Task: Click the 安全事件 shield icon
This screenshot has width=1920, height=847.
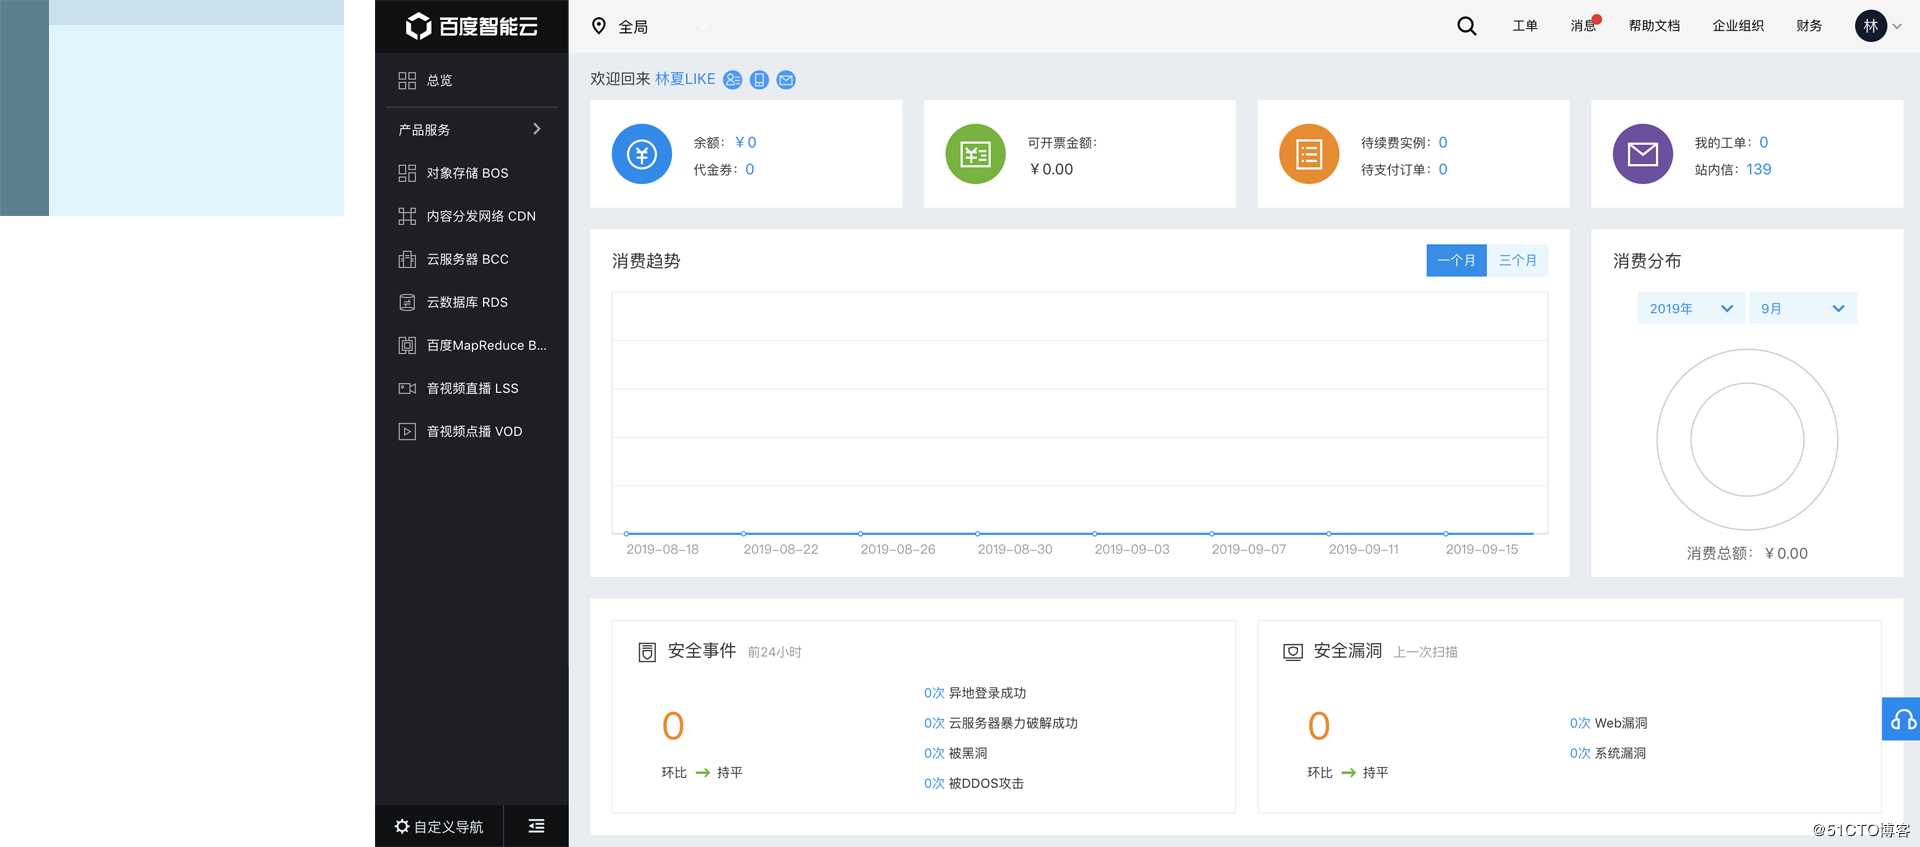Action: 647,652
